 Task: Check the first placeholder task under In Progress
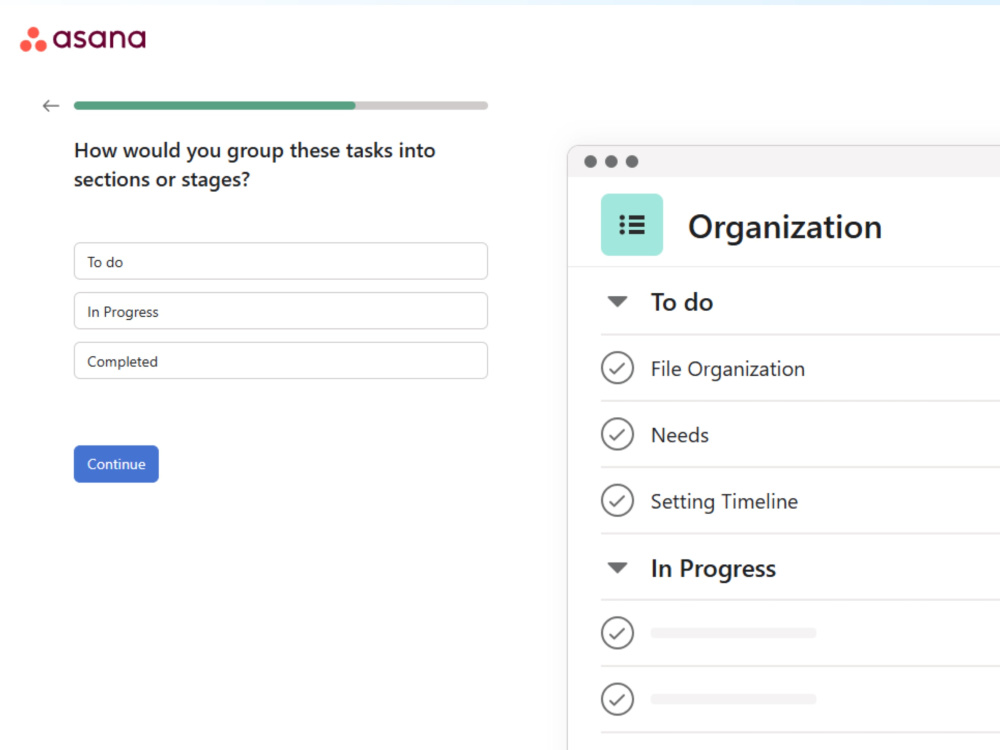pyautogui.click(x=617, y=633)
